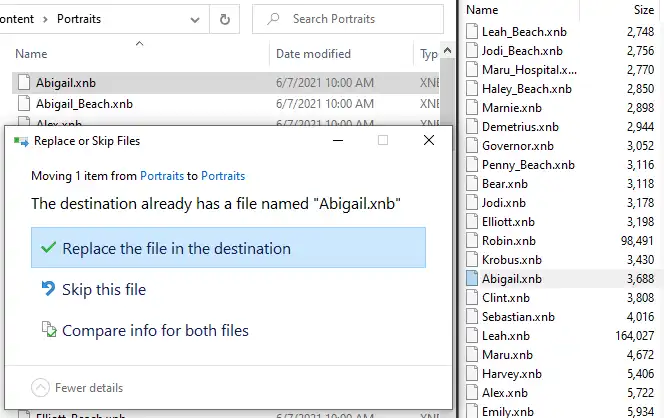Click the Emily.xnb file icon
Viewport: 664px width, 418px height.
472,411
